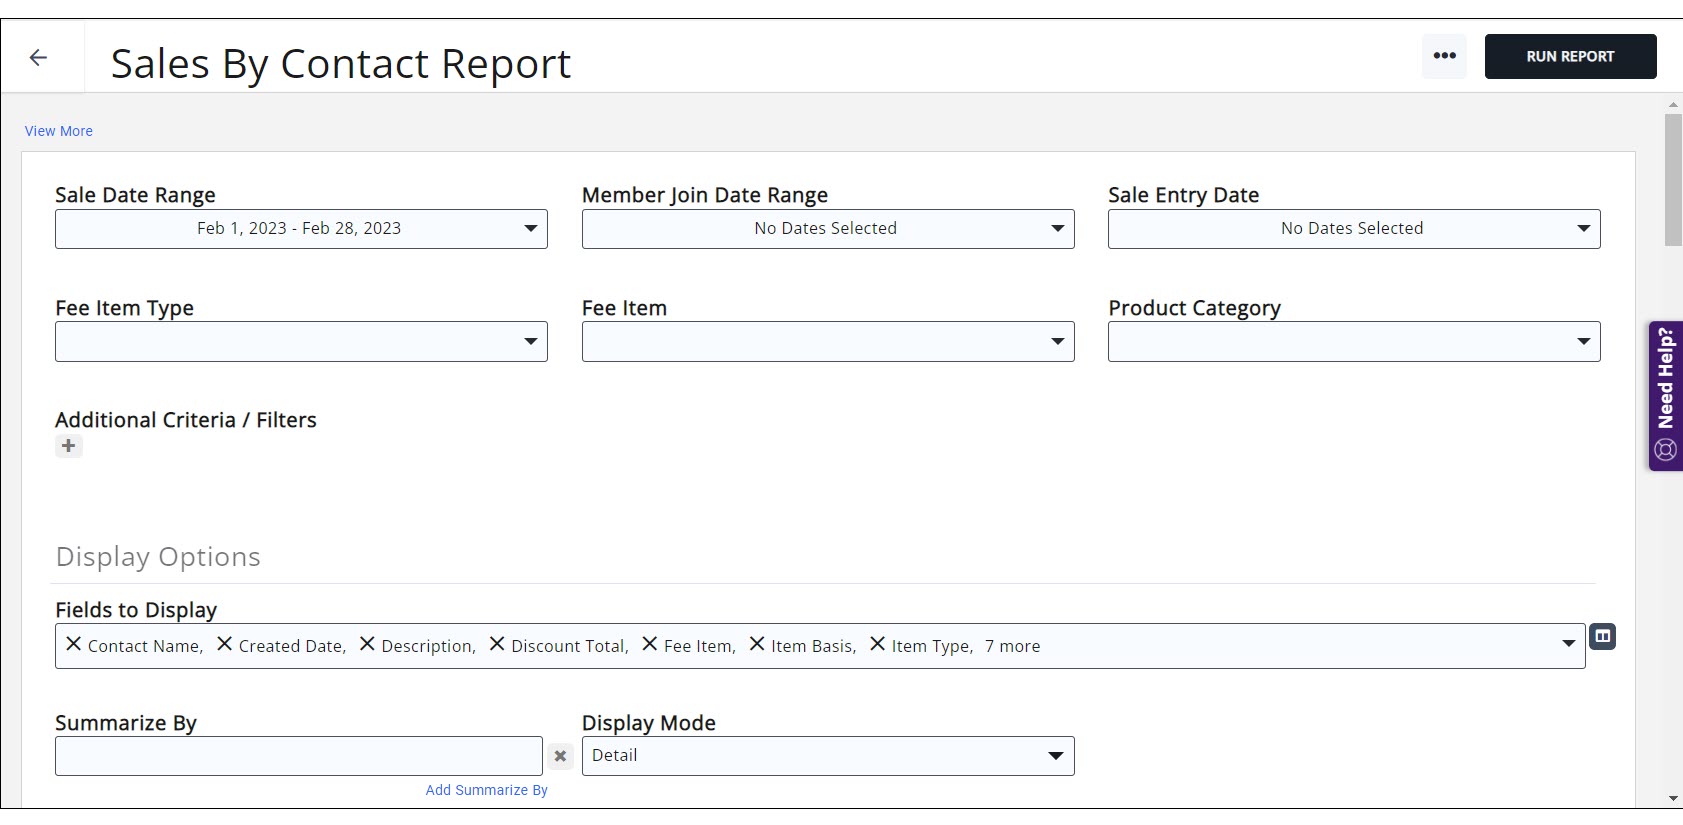
Task: Open the field chooser icon beside Fields to Display
Action: tap(1602, 636)
